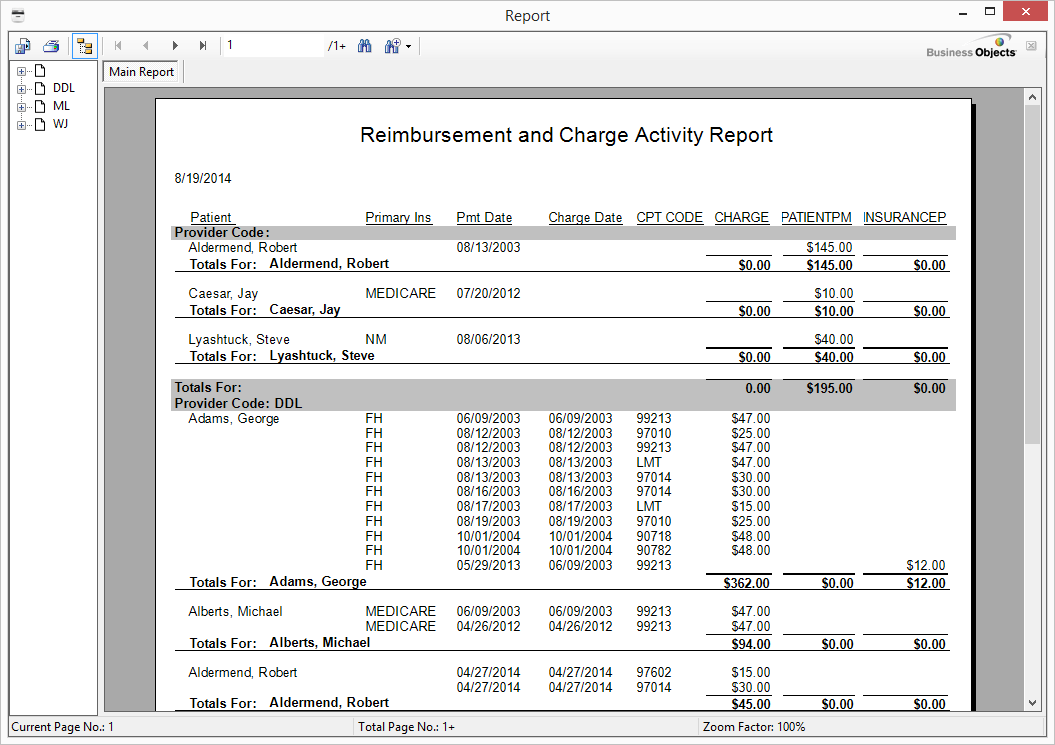
Task: Go to next page arrow
Action: pos(175,46)
